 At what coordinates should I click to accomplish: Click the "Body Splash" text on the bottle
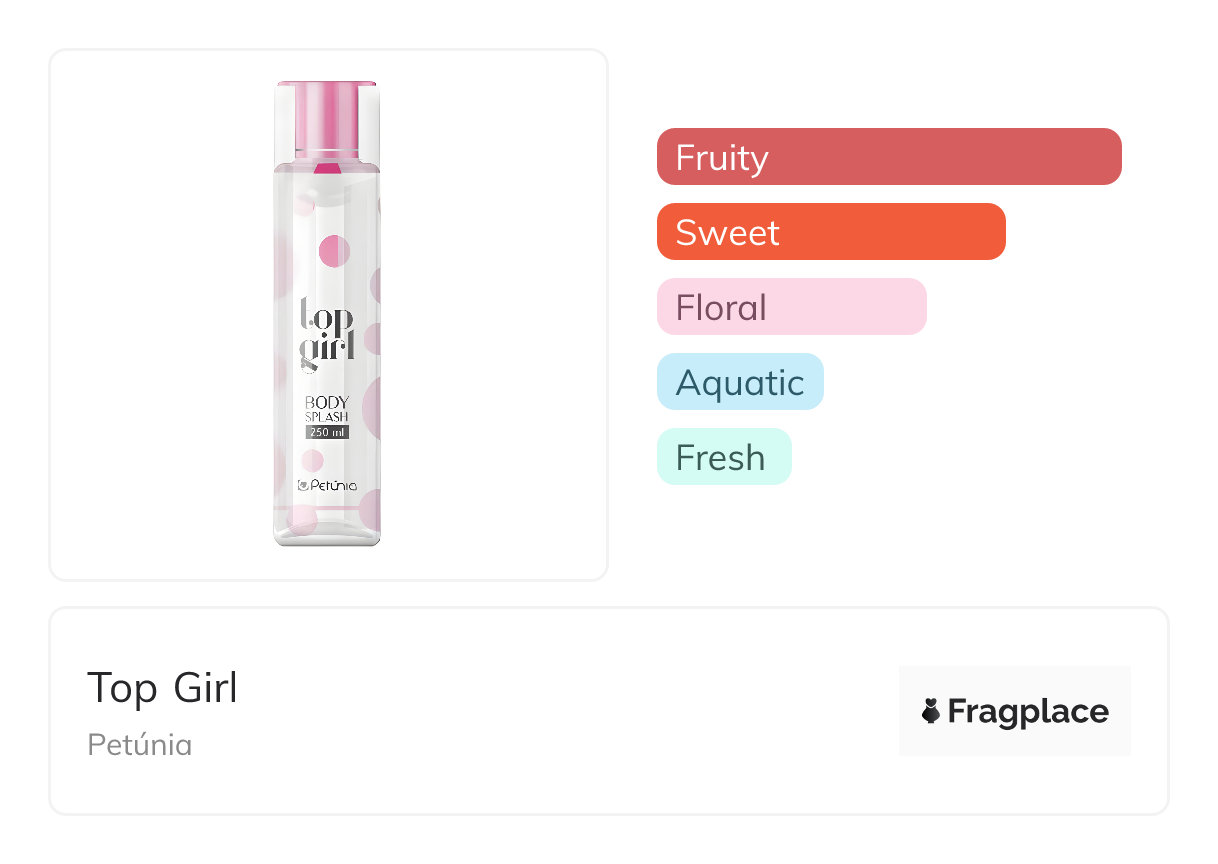[x=327, y=409]
